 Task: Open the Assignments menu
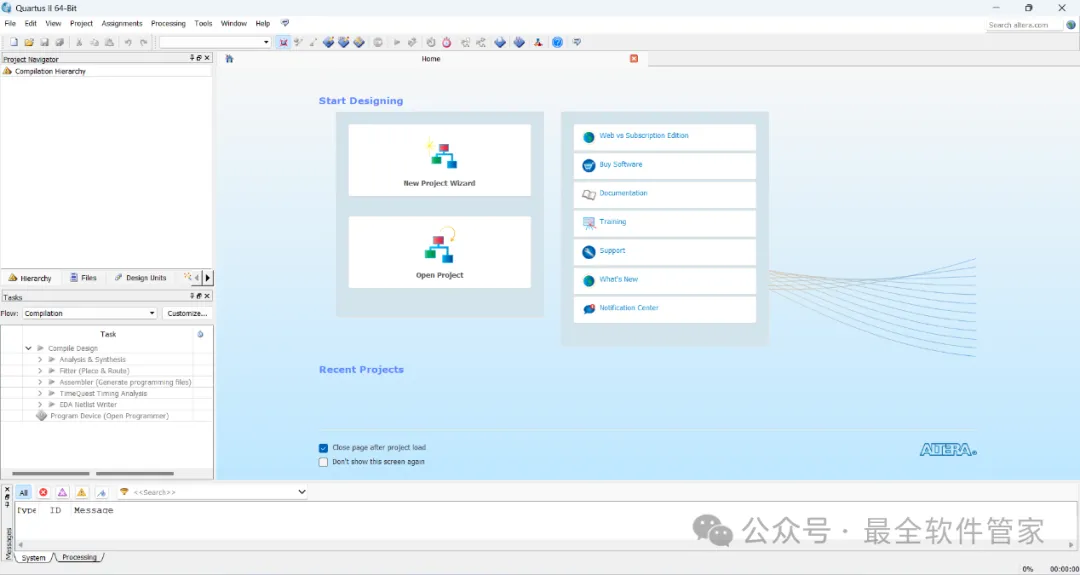121,23
